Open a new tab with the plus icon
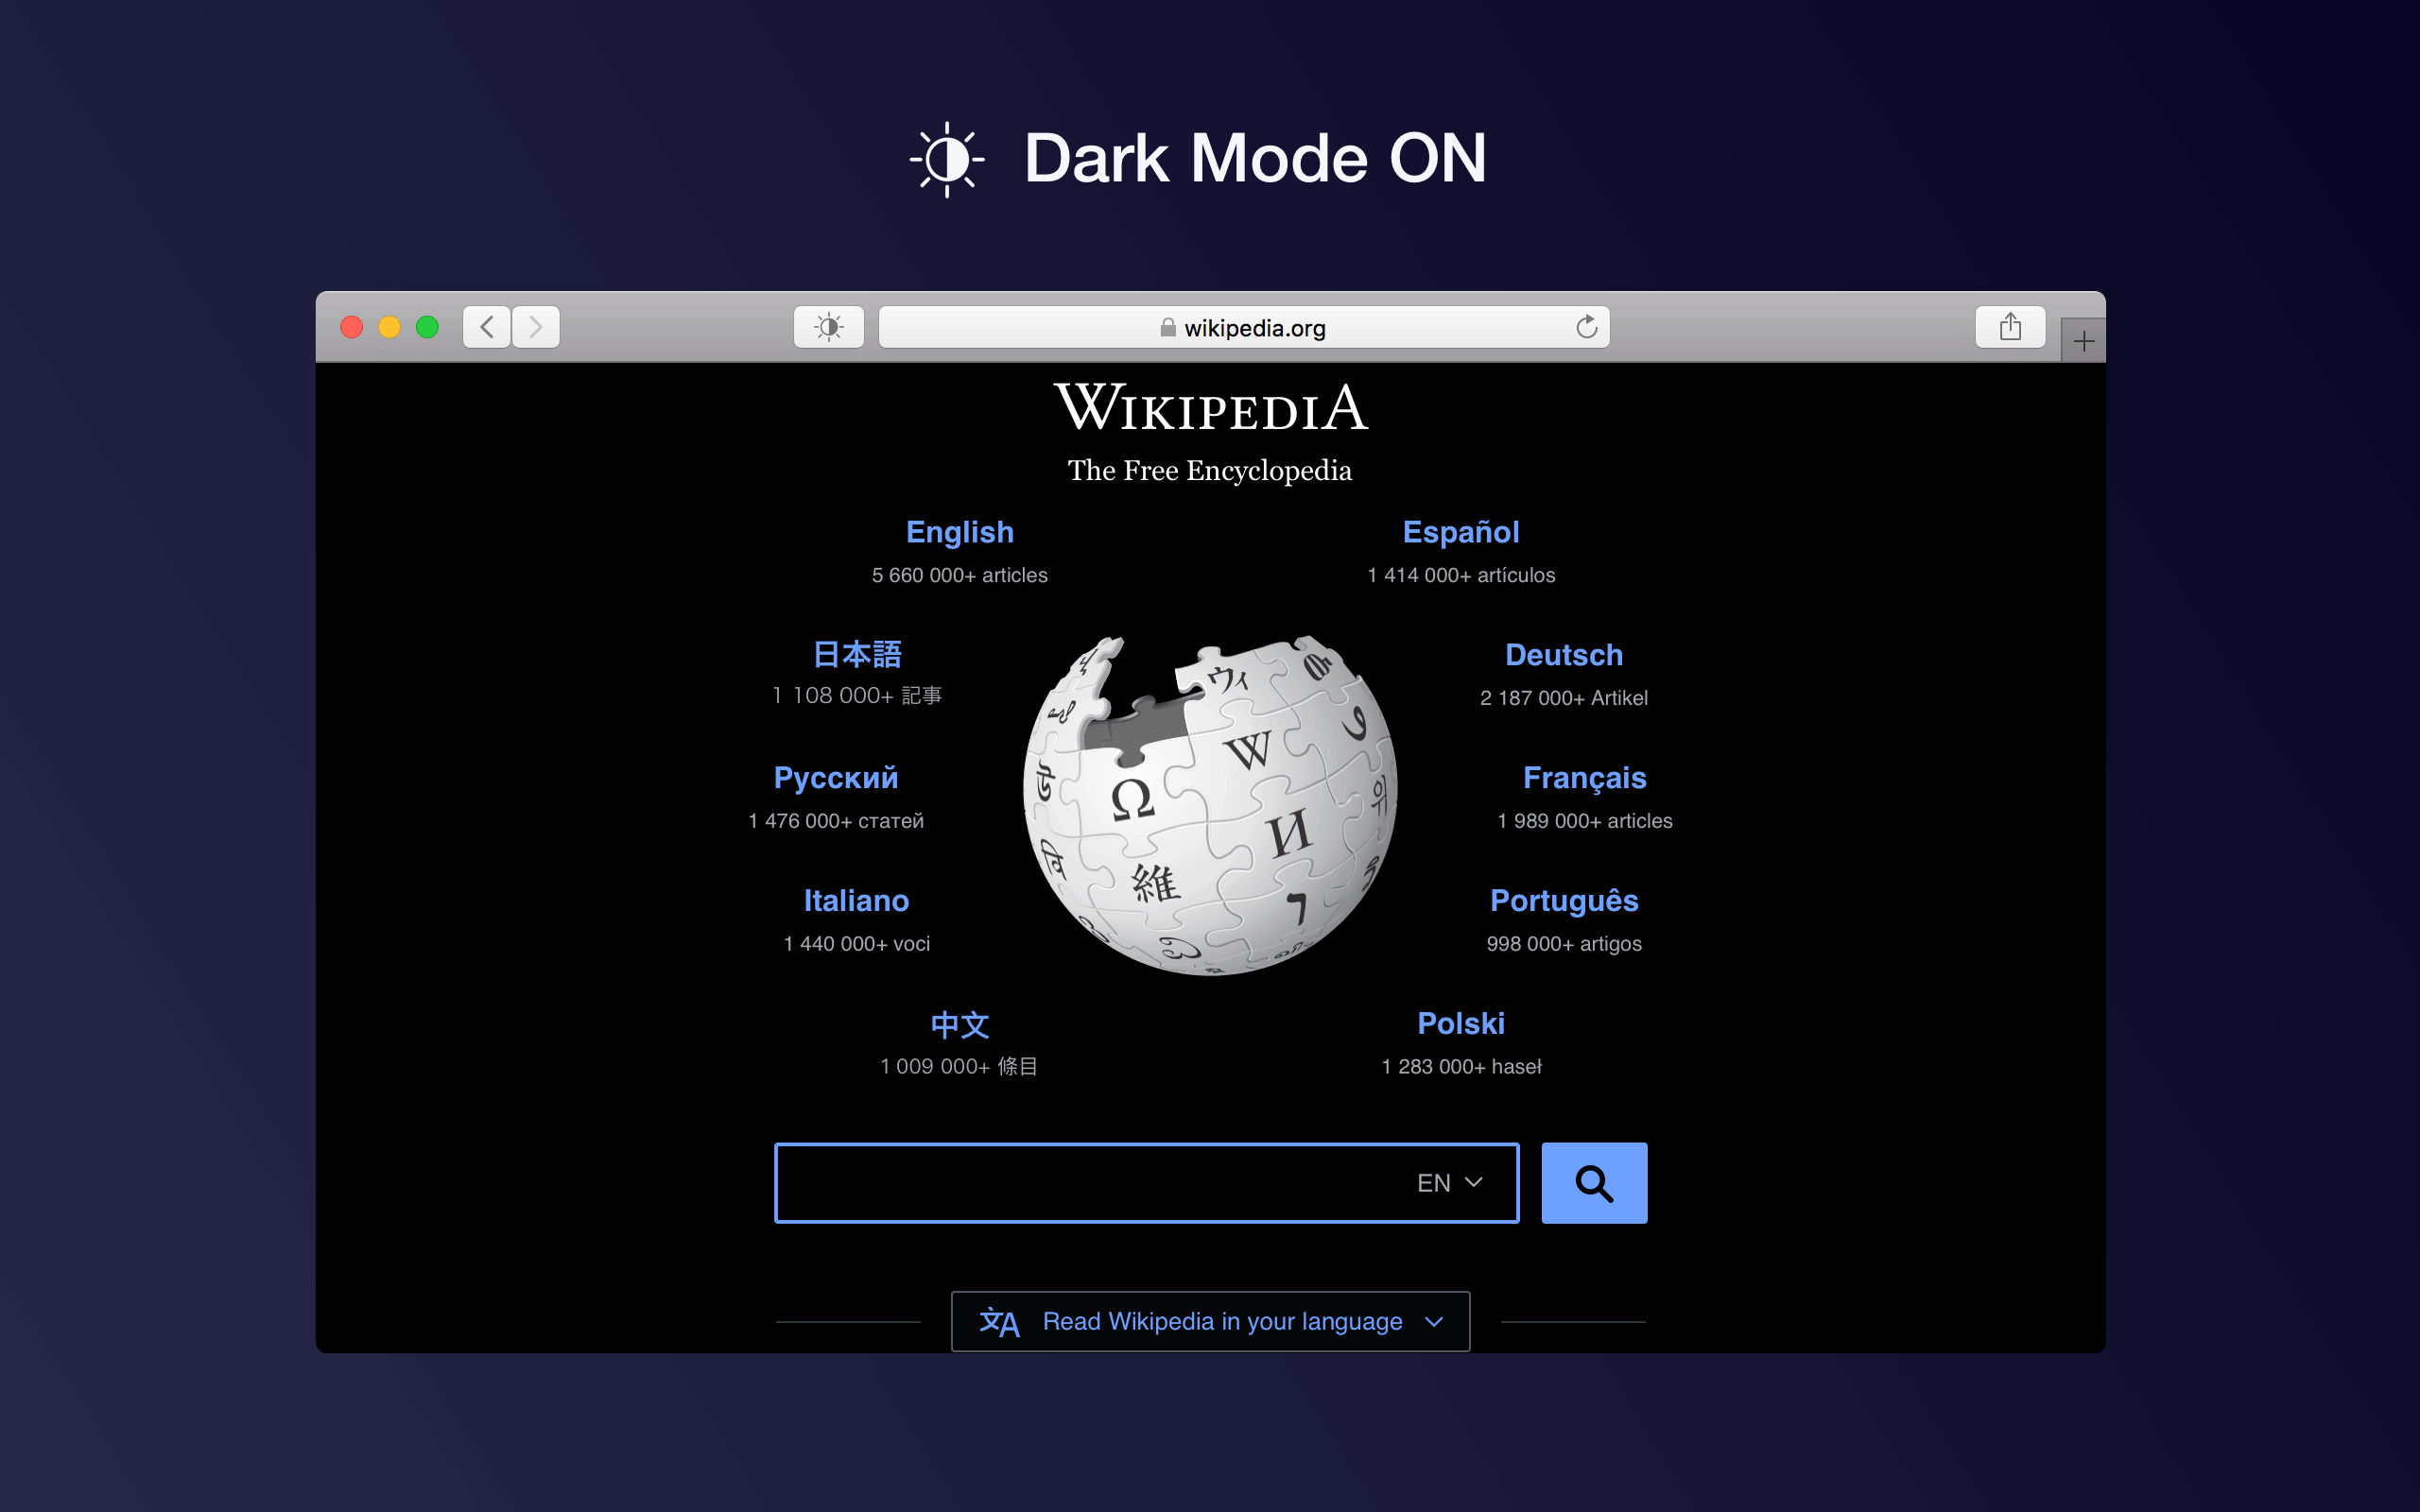The image size is (2420, 1512). pos(2085,340)
